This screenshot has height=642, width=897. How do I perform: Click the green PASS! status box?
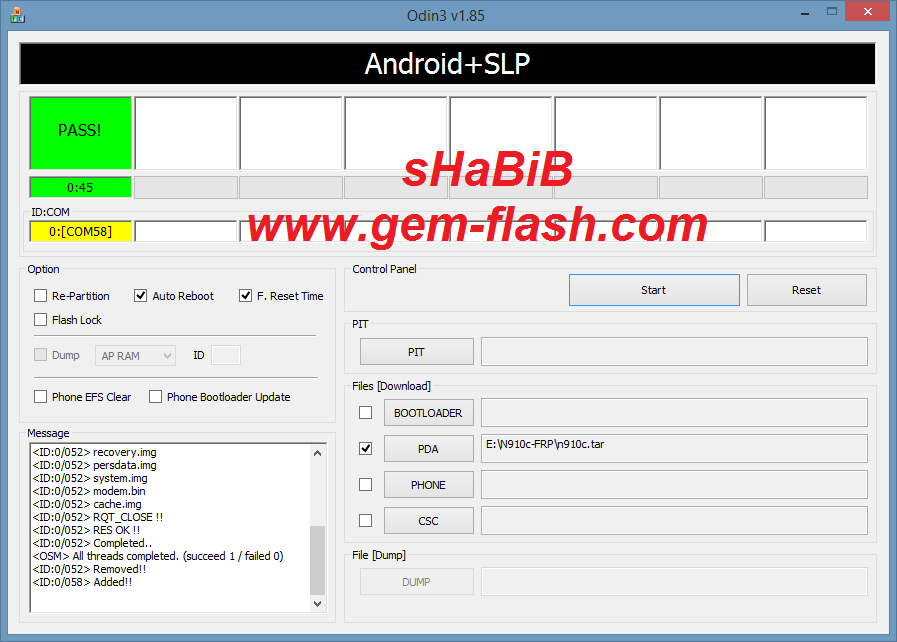81,133
